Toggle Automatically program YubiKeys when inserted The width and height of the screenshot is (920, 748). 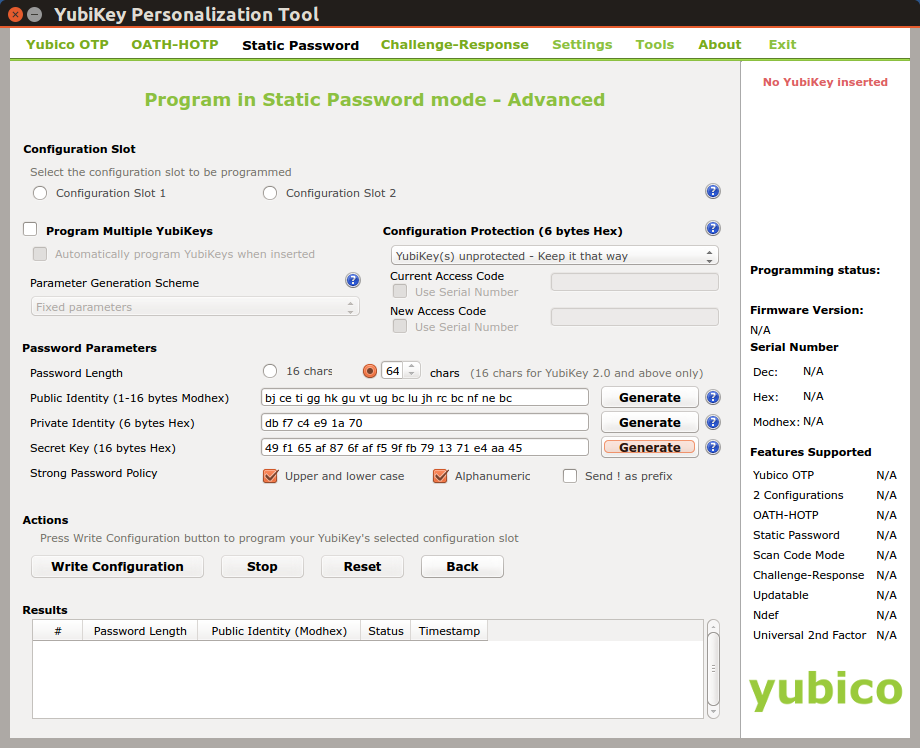[x=40, y=254]
